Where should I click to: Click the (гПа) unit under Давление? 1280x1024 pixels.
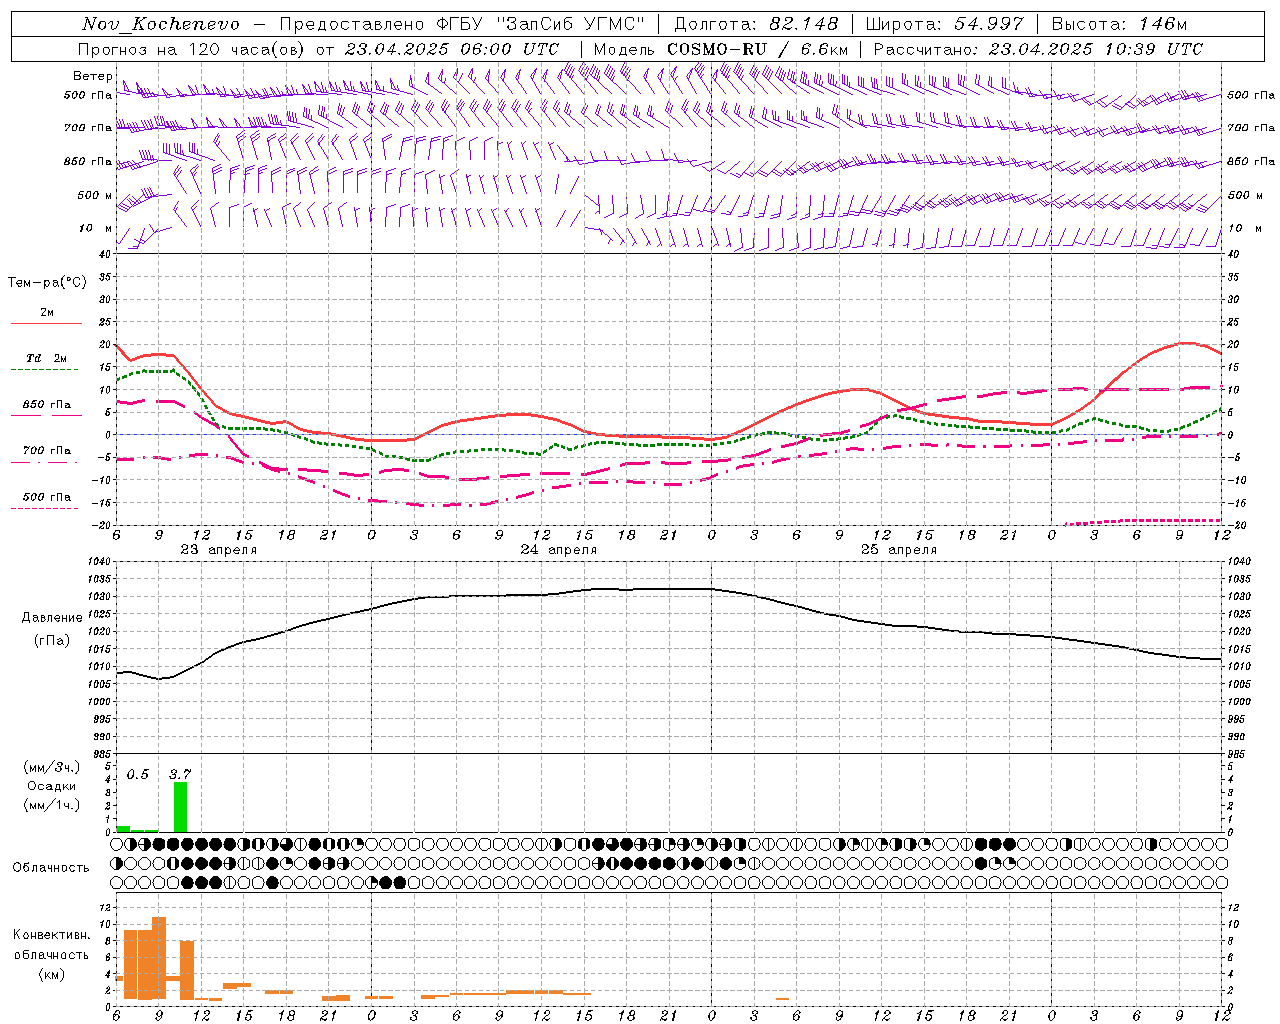pyautogui.click(x=52, y=641)
